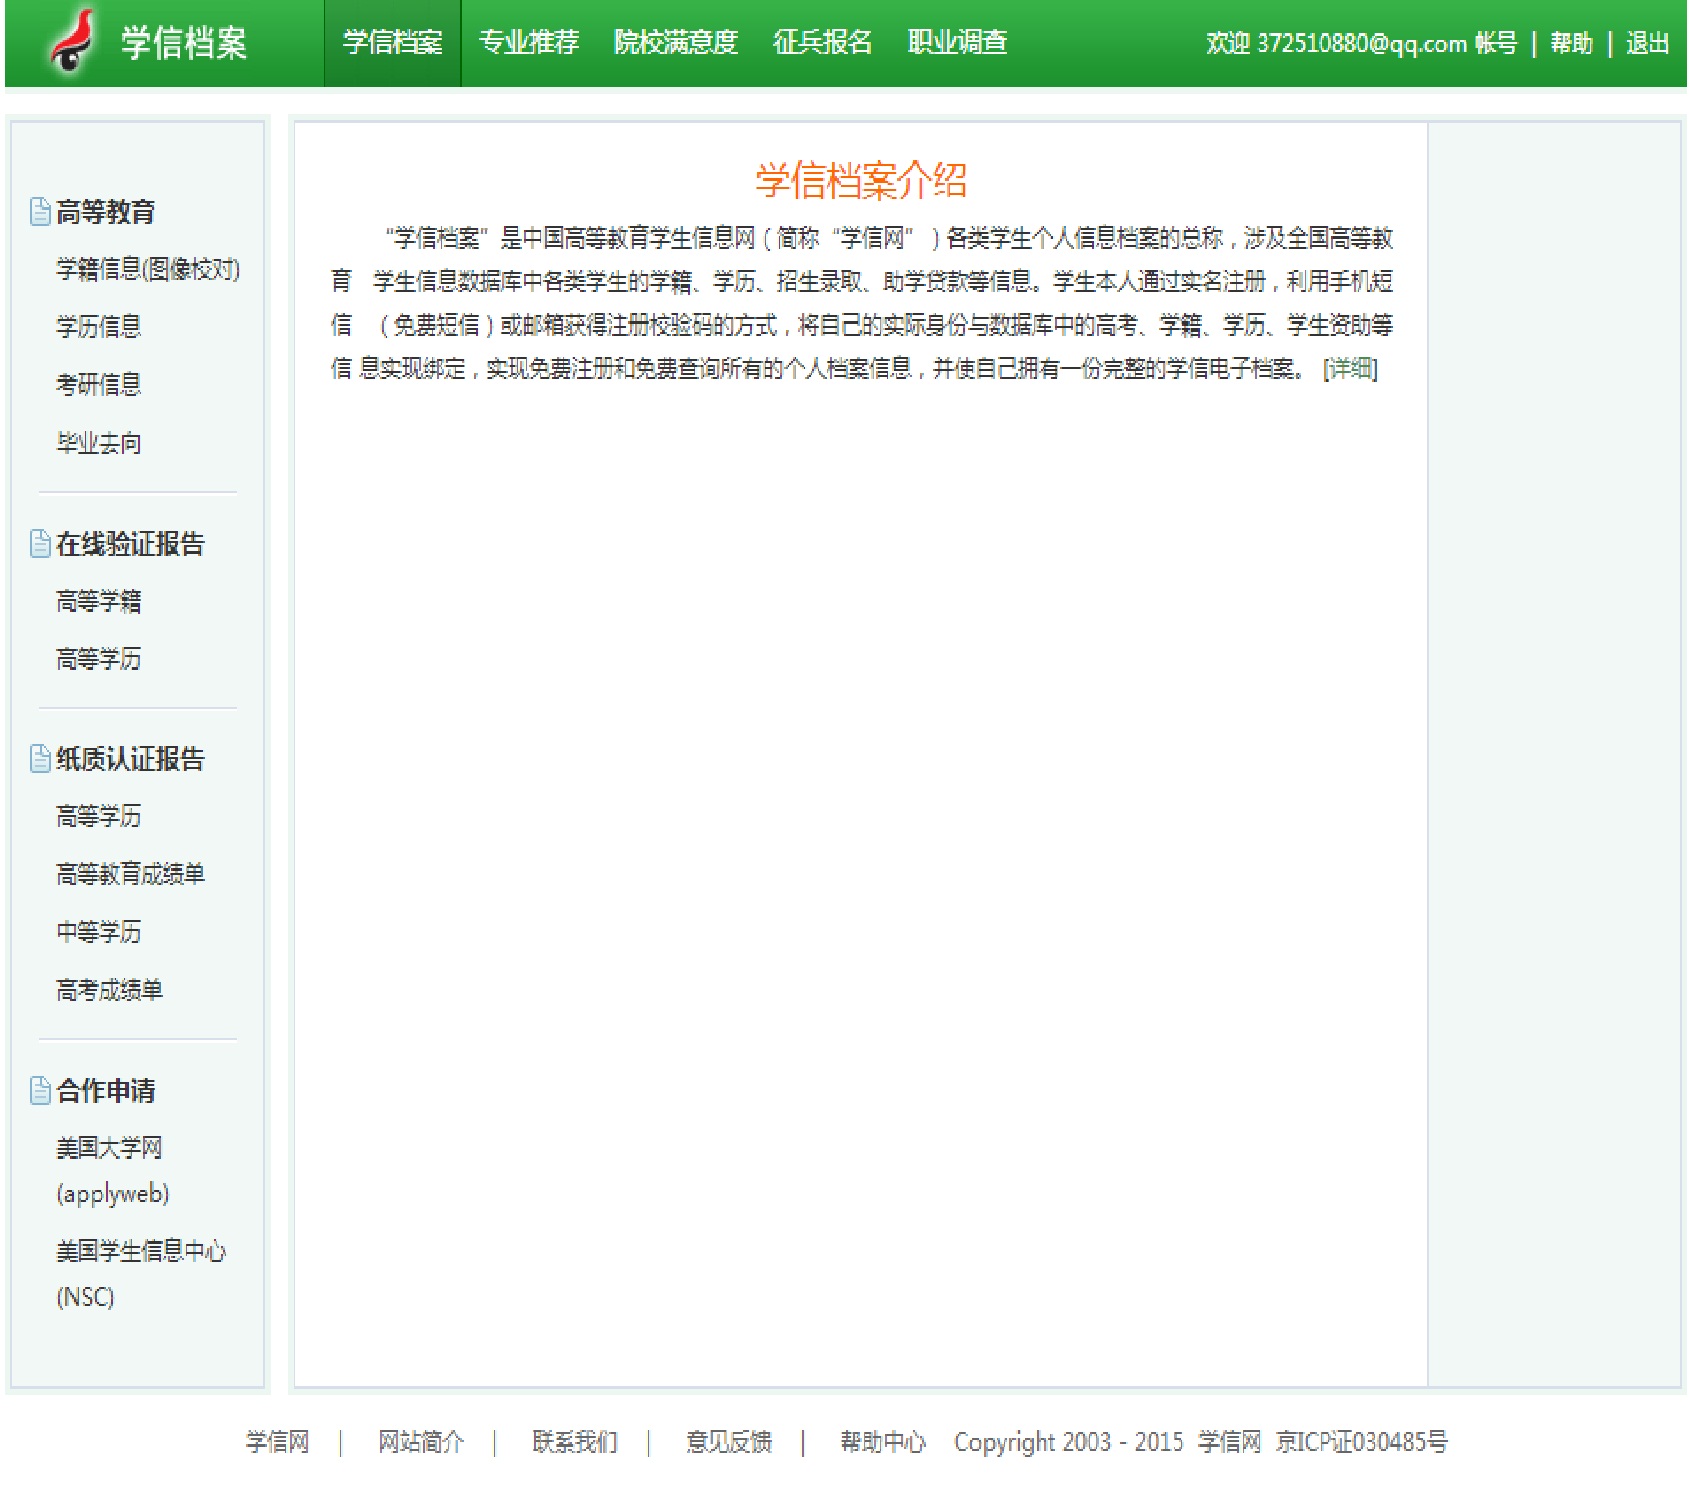This screenshot has height=1485, width=1689.
Task: Click the 在线验证报告 section heading
Action: [130, 544]
